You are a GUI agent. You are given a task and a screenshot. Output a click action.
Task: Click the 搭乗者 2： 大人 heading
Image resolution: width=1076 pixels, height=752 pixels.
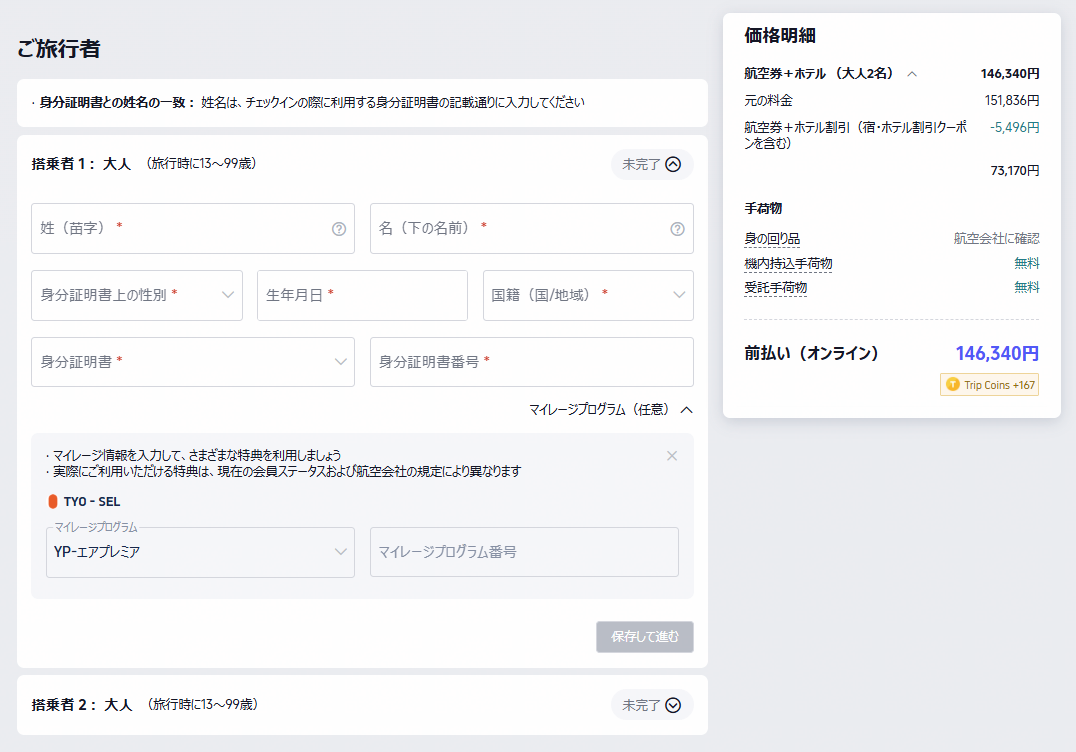[82, 705]
